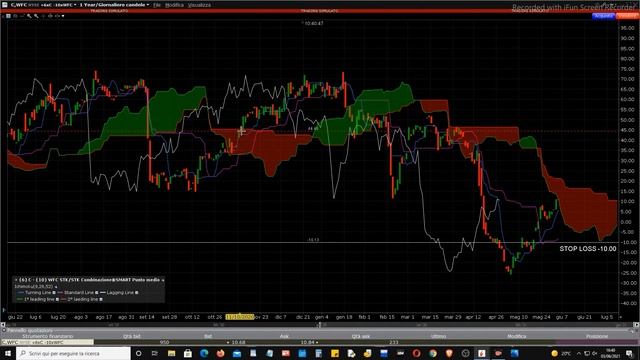
Task: Click the taskbar clock and date
Action: (x=611, y=353)
